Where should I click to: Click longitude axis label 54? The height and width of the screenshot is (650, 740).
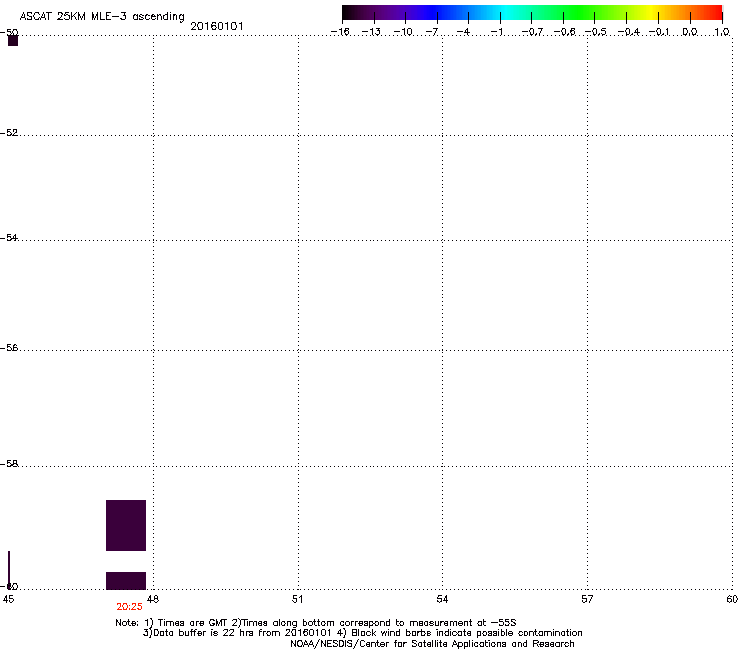click(x=442, y=599)
